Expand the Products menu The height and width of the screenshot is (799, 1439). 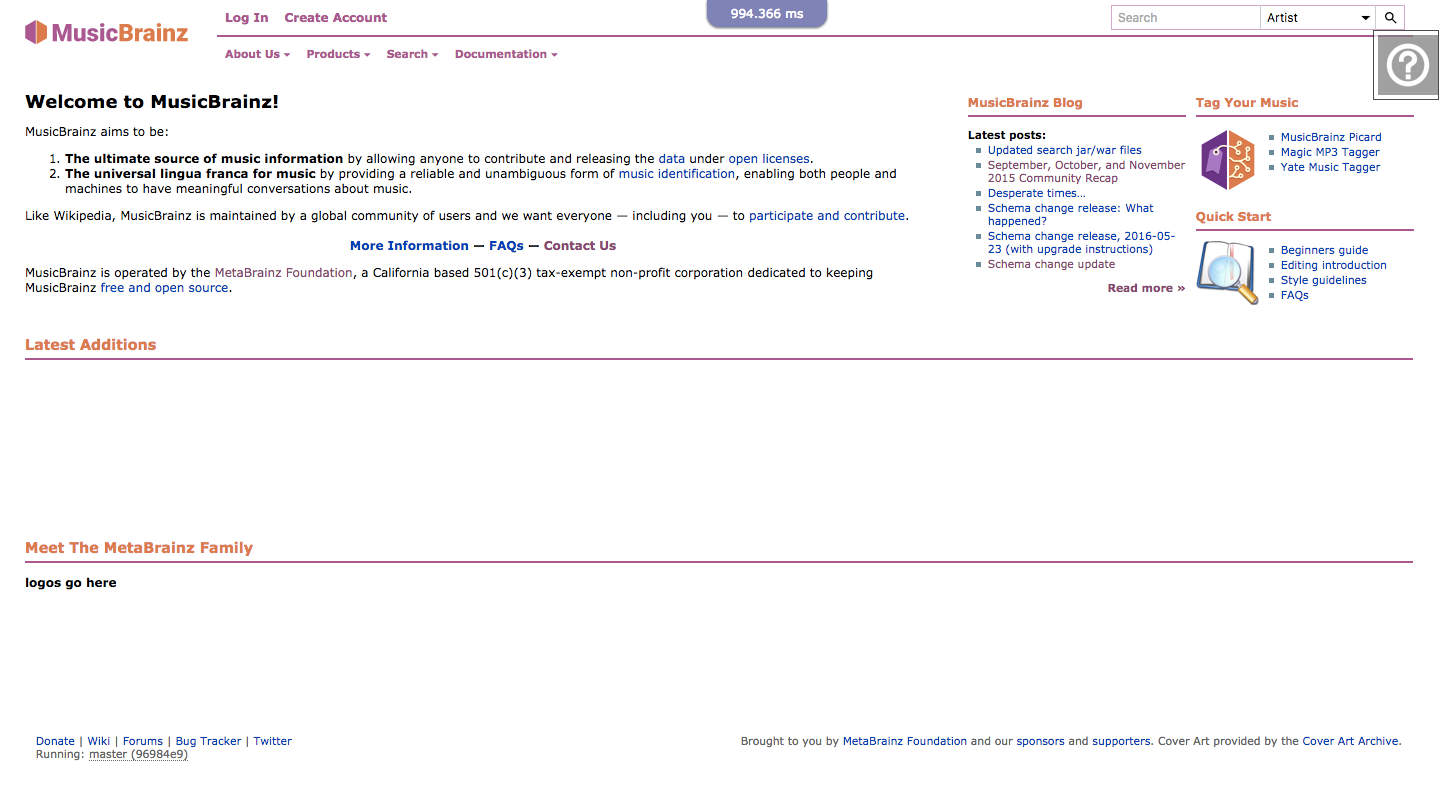[x=338, y=54]
